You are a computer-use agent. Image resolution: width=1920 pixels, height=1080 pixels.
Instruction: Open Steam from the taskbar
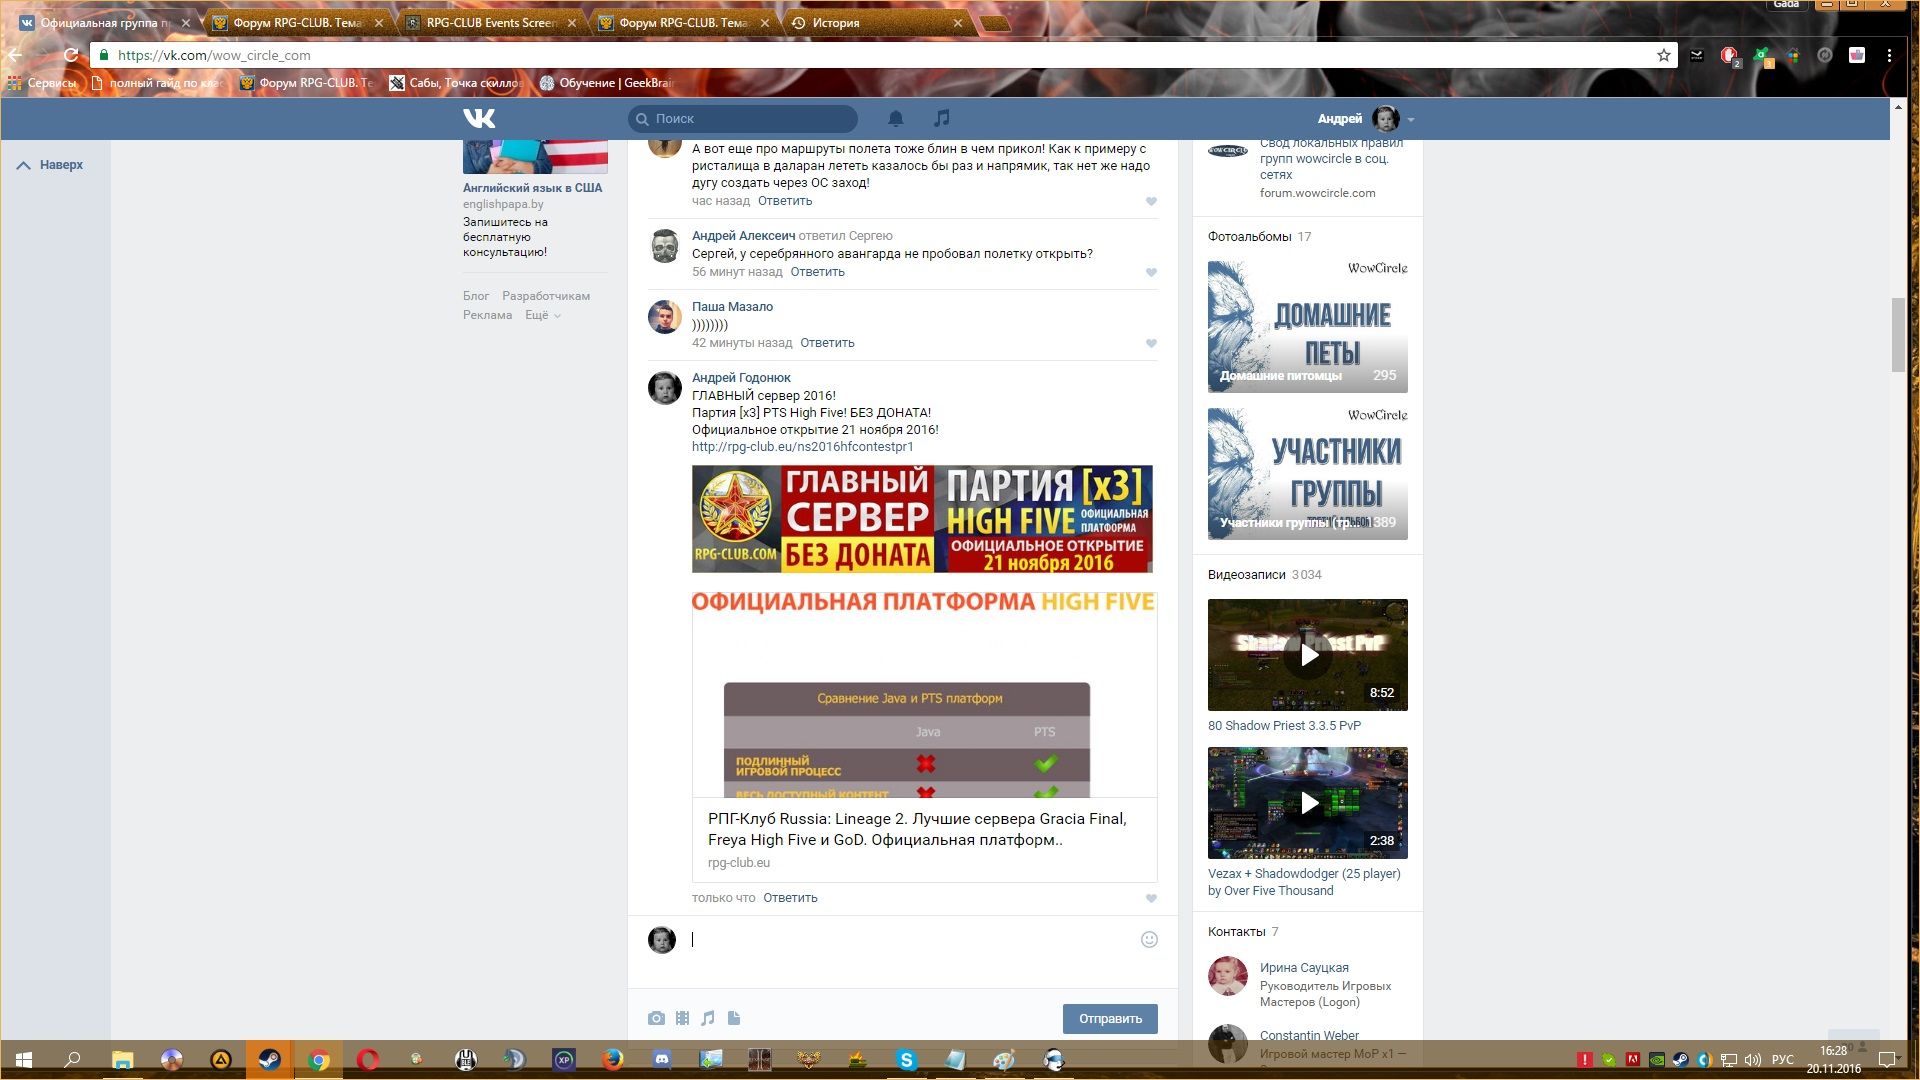[269, 1060]
